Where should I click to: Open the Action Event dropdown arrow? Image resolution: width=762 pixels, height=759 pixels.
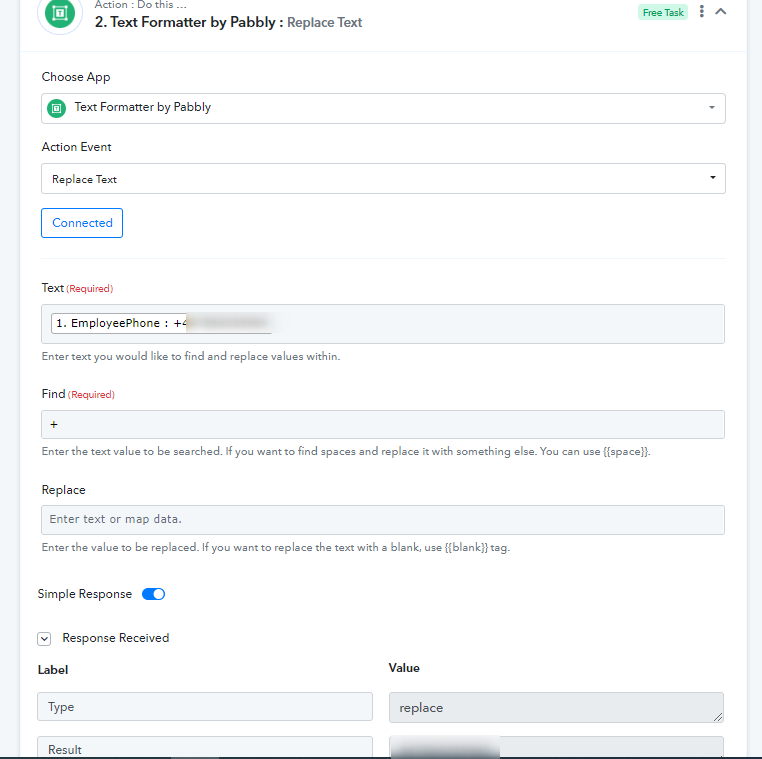pos(712,178)
